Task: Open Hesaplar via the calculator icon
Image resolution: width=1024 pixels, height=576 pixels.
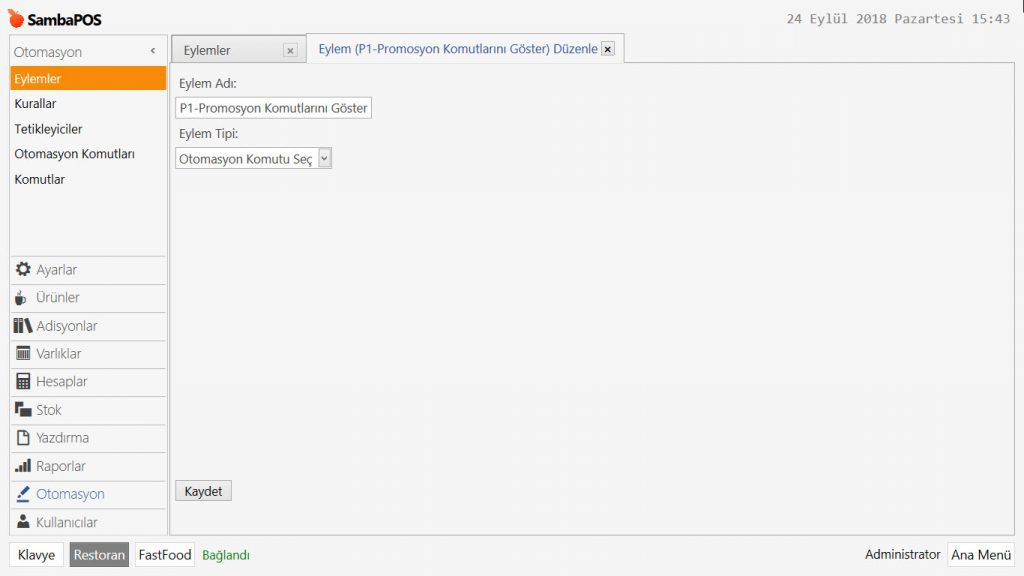Action: point(23,381)
